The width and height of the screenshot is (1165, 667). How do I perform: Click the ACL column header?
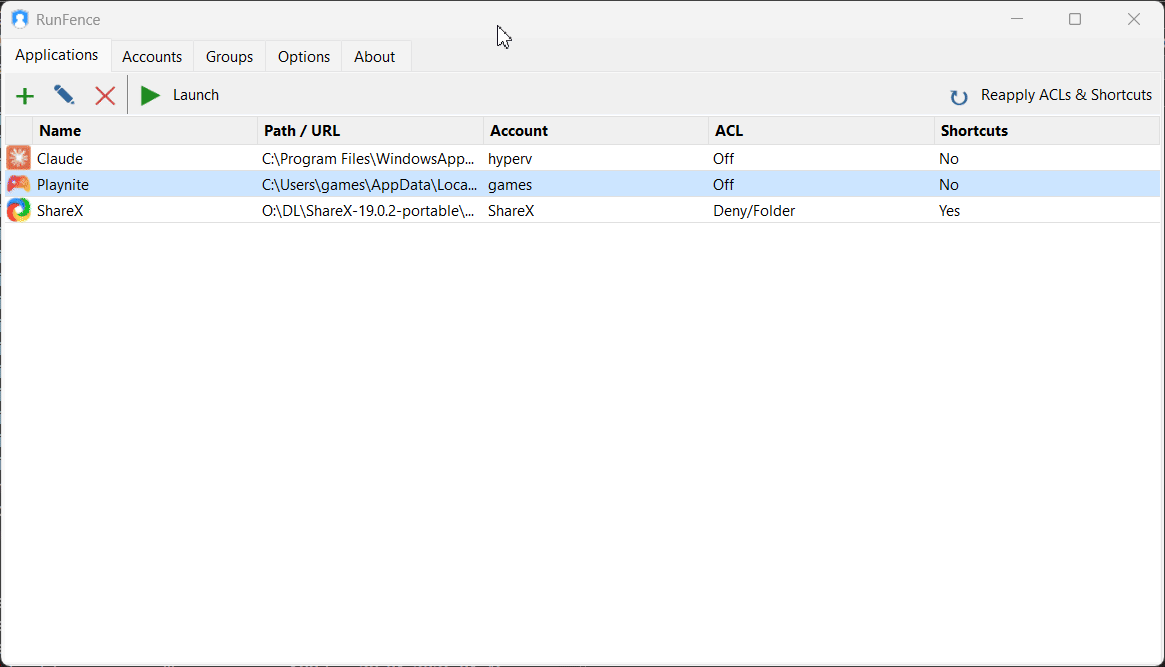coord(729,130)
